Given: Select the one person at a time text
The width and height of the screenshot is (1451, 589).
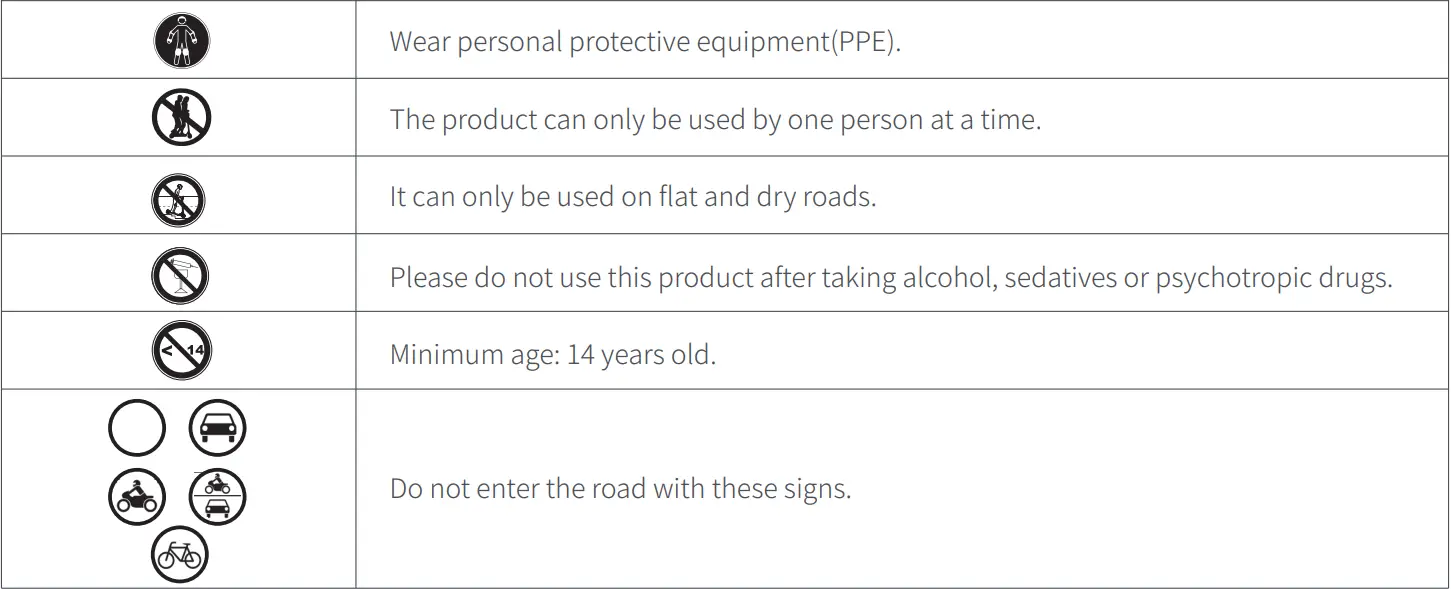Looking at the screenshot, I should 715,120.
